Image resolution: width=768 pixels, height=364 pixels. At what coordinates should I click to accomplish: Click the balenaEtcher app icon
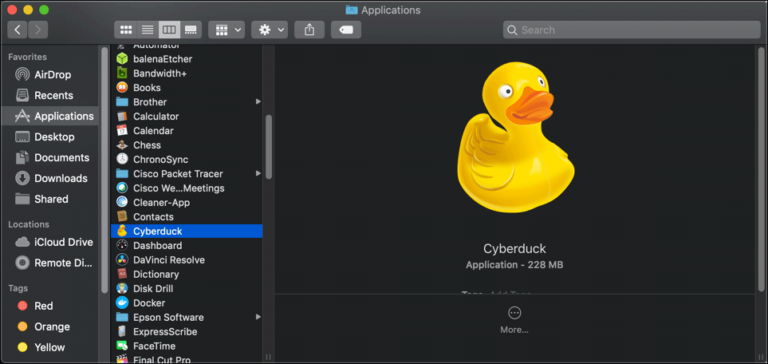pos(122,59)
